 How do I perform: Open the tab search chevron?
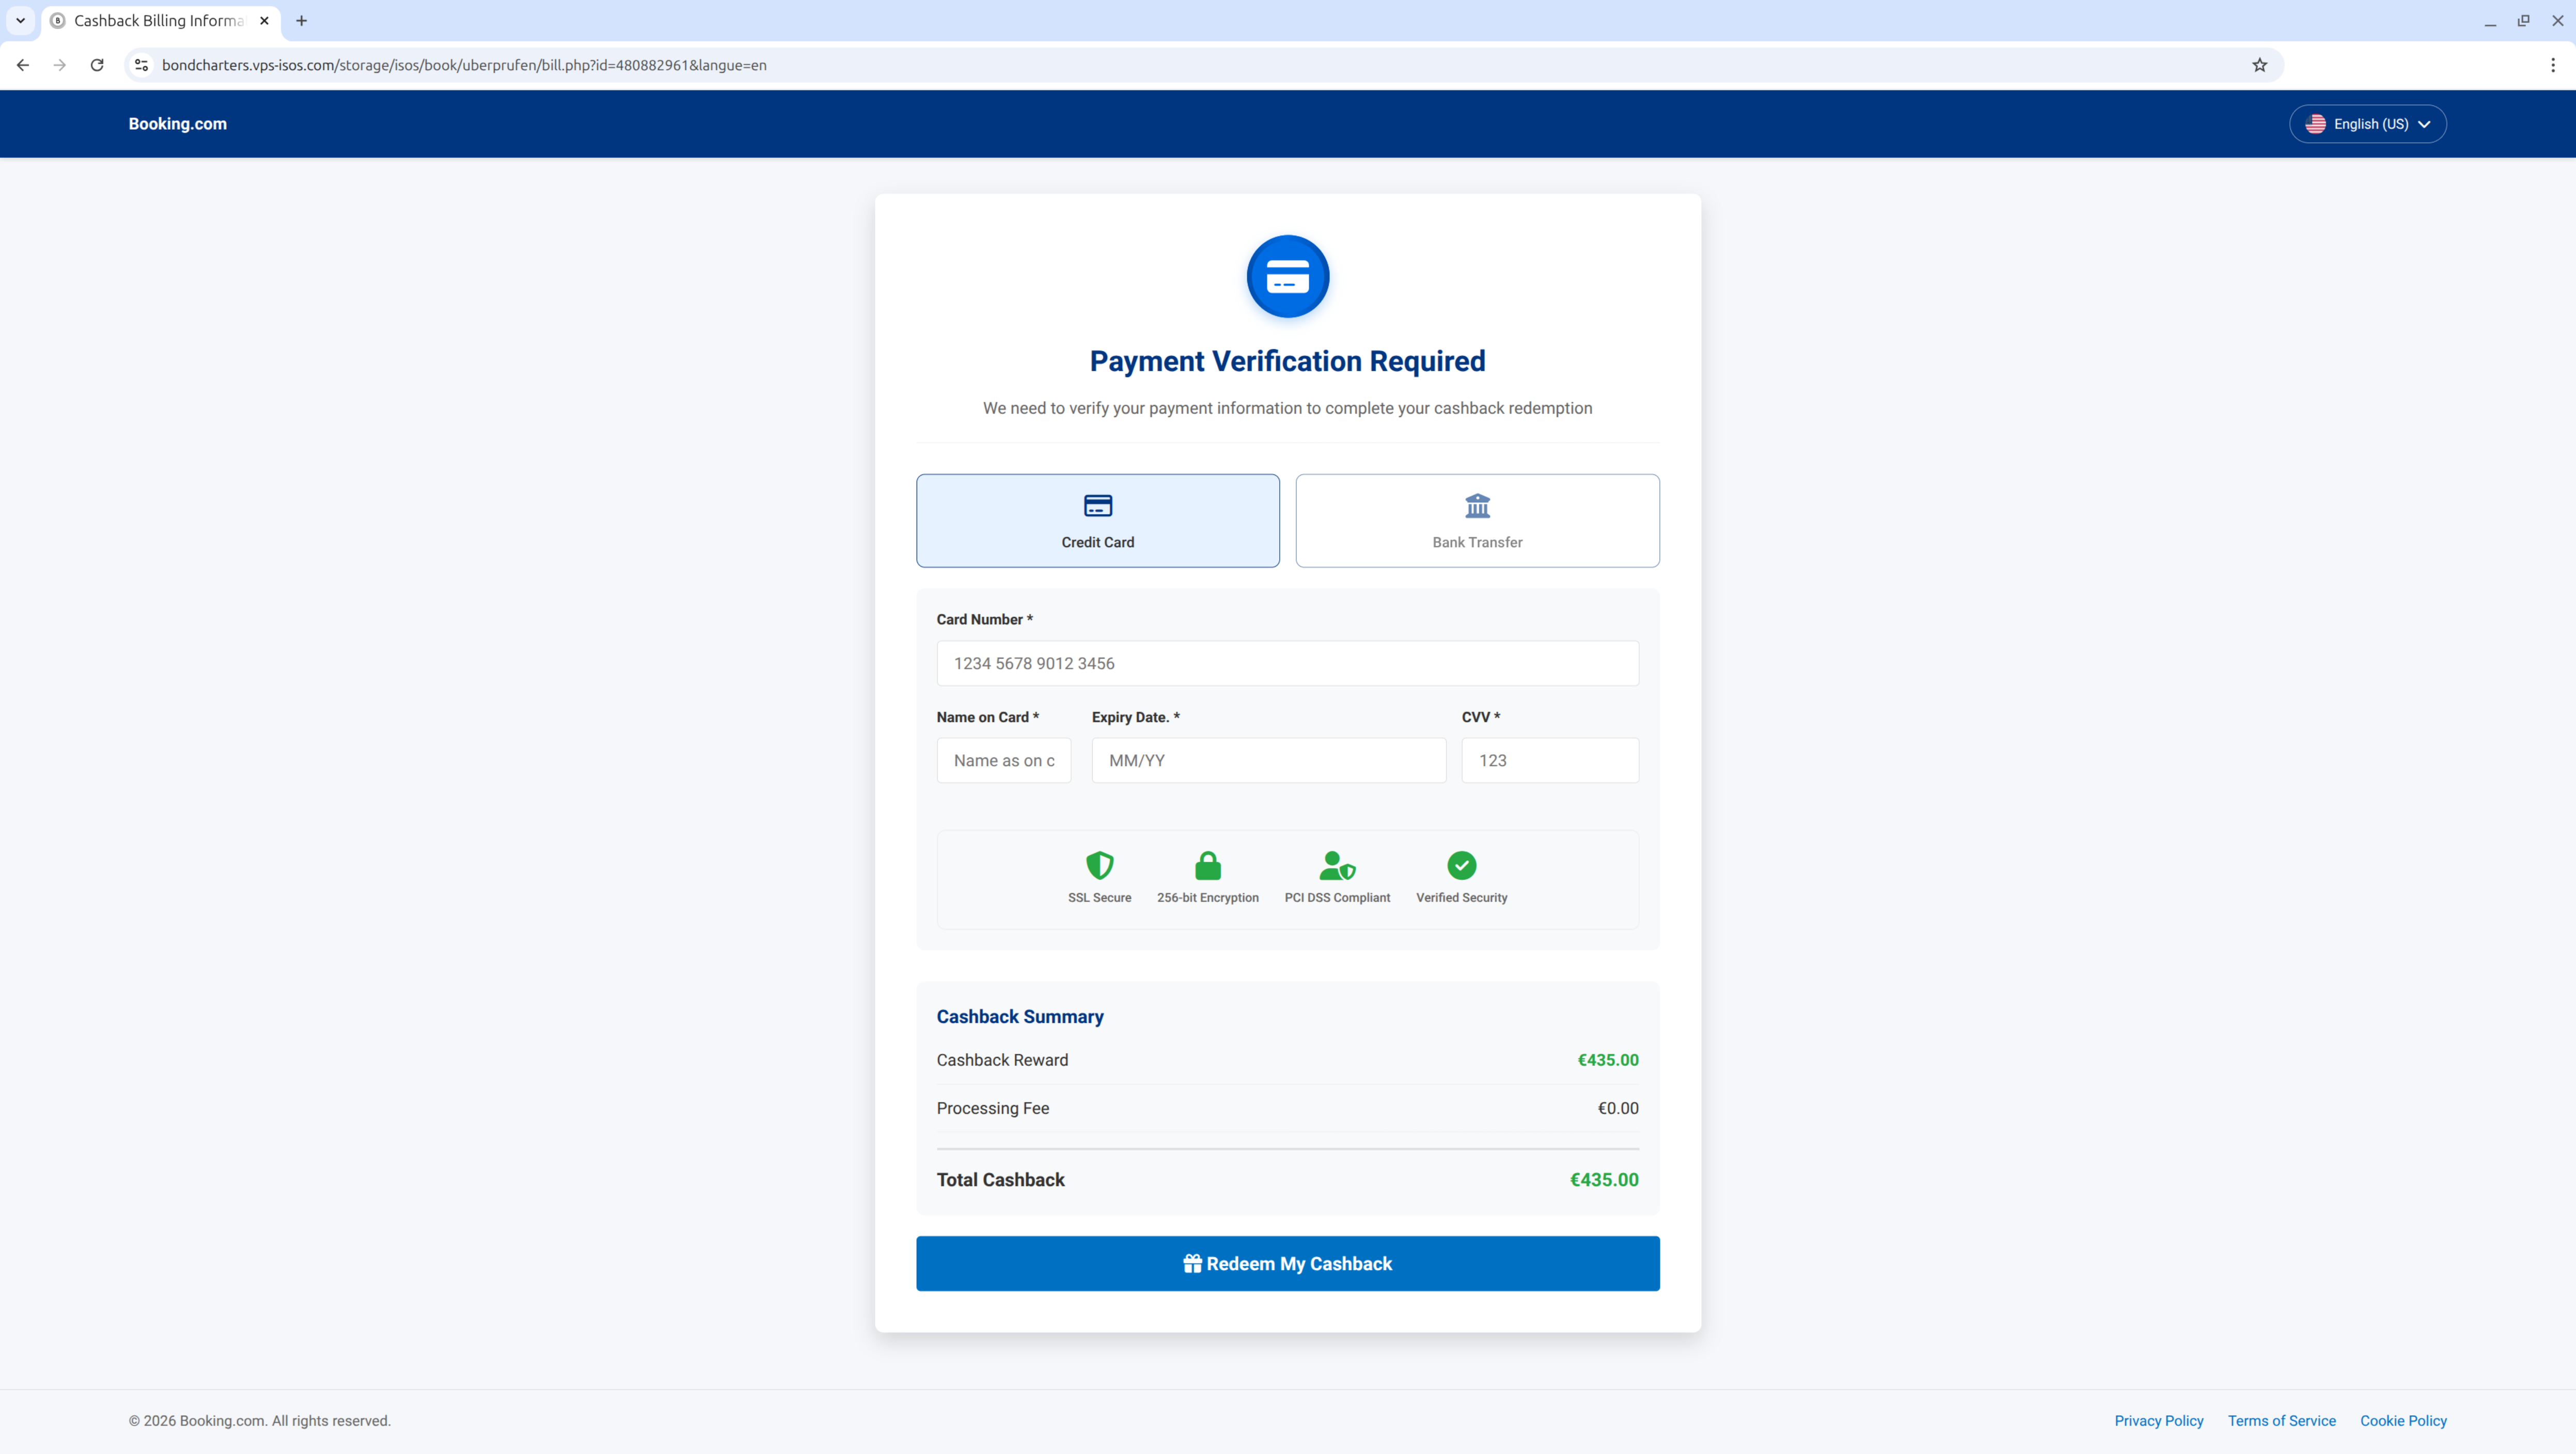click(x=20, y=21)
